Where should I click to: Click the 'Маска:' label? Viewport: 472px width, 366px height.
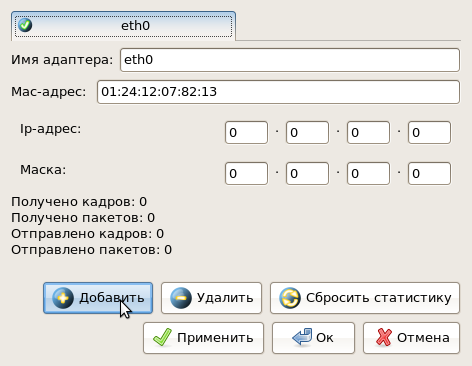pos(43,170)
